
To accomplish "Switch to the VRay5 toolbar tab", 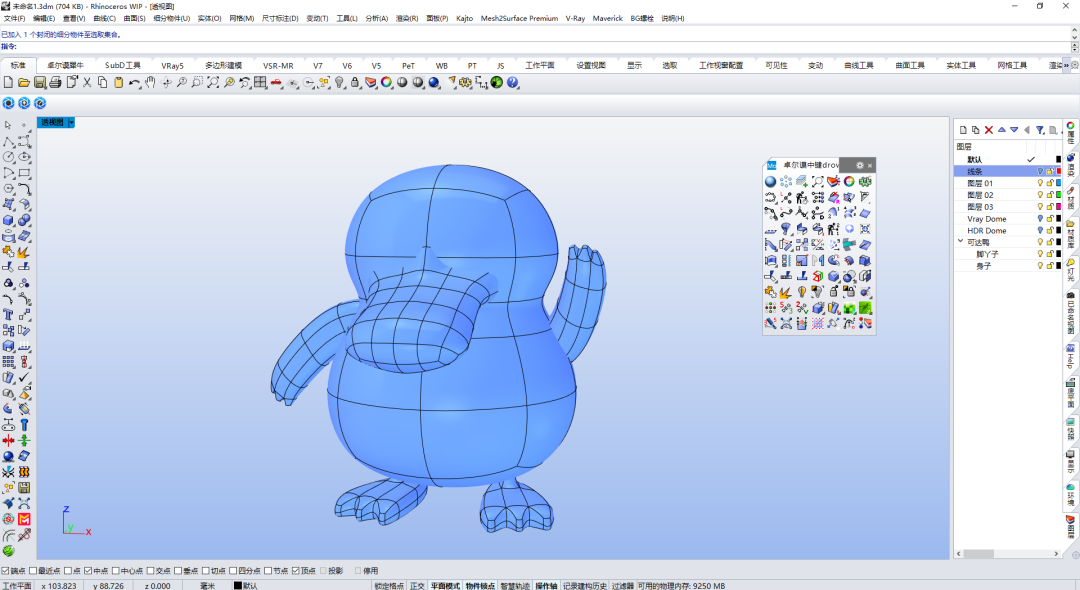I will 172,65.
